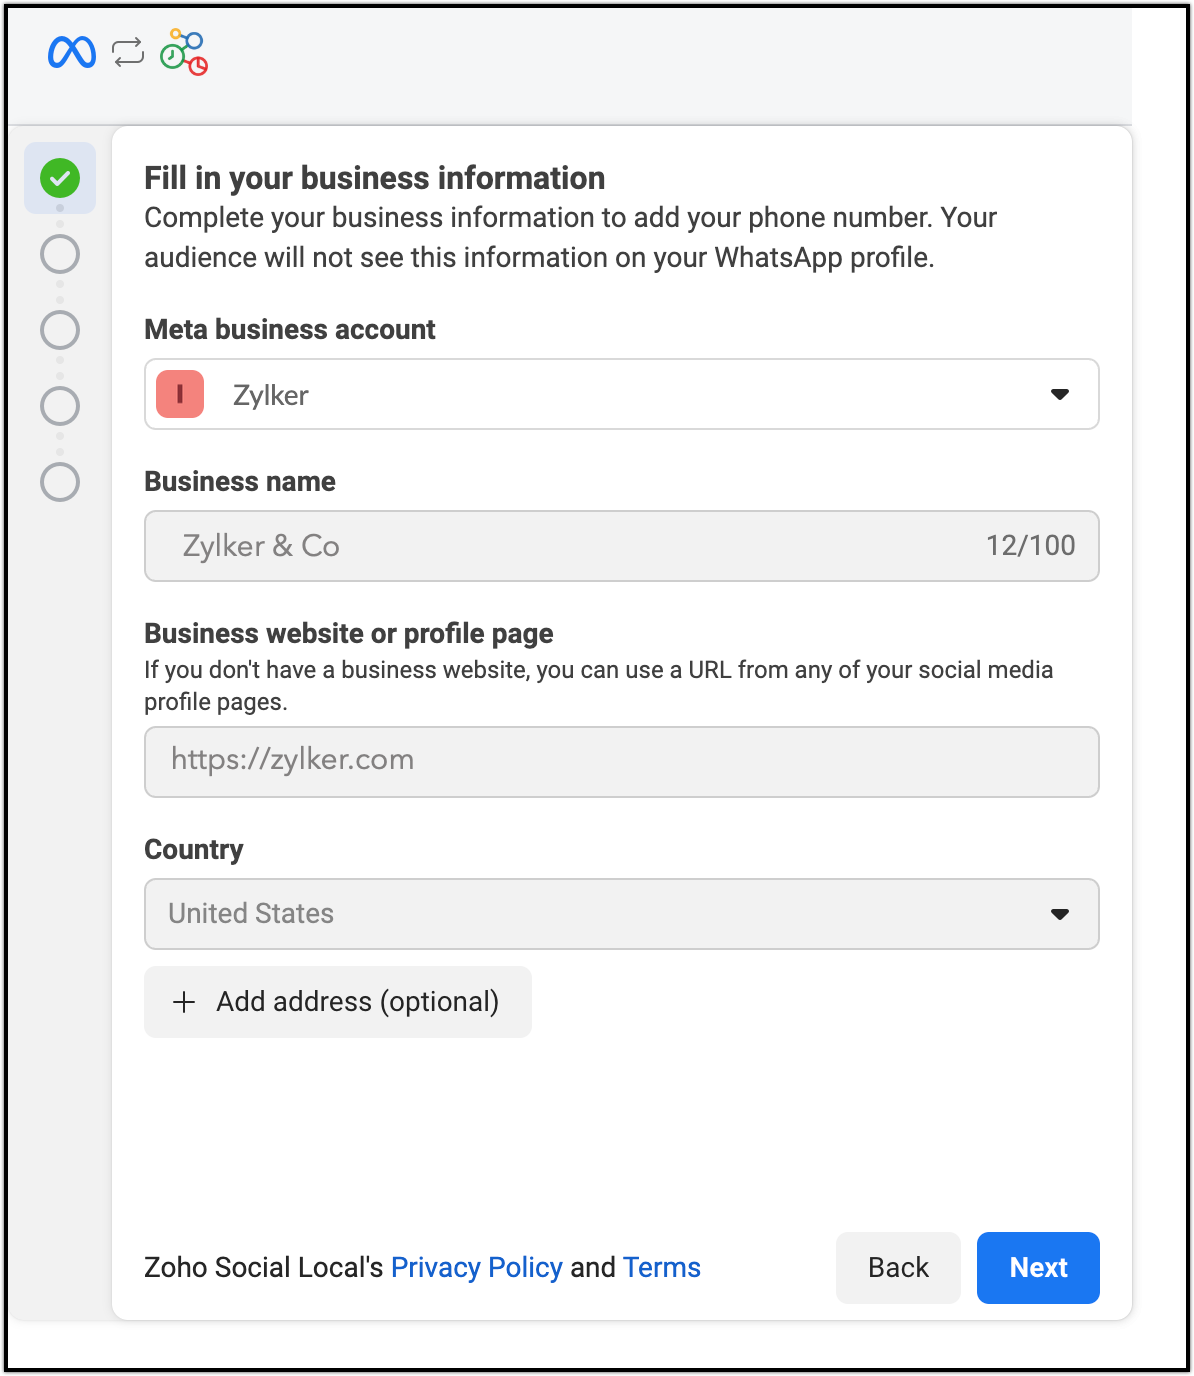Click Add address (optional) button
Image resolution: width=1194 pixels, height=1376 pixels.
pos(338,1002)
